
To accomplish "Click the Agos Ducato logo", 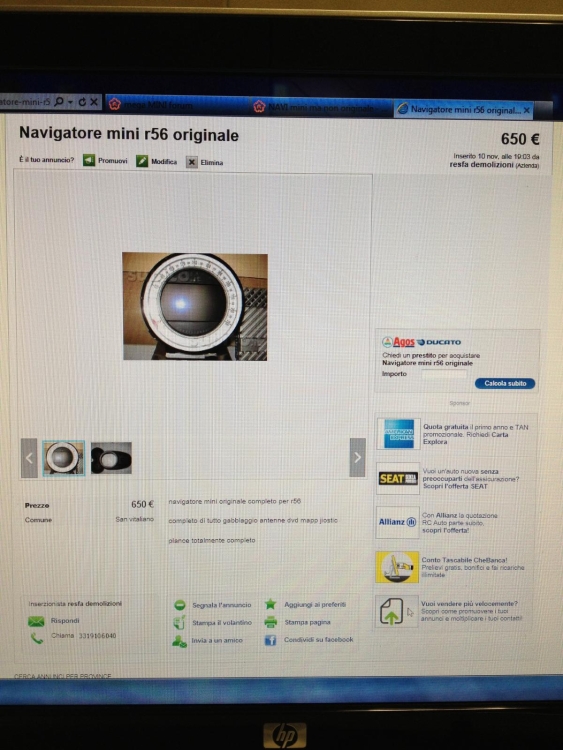I will [x=421, y=342].
